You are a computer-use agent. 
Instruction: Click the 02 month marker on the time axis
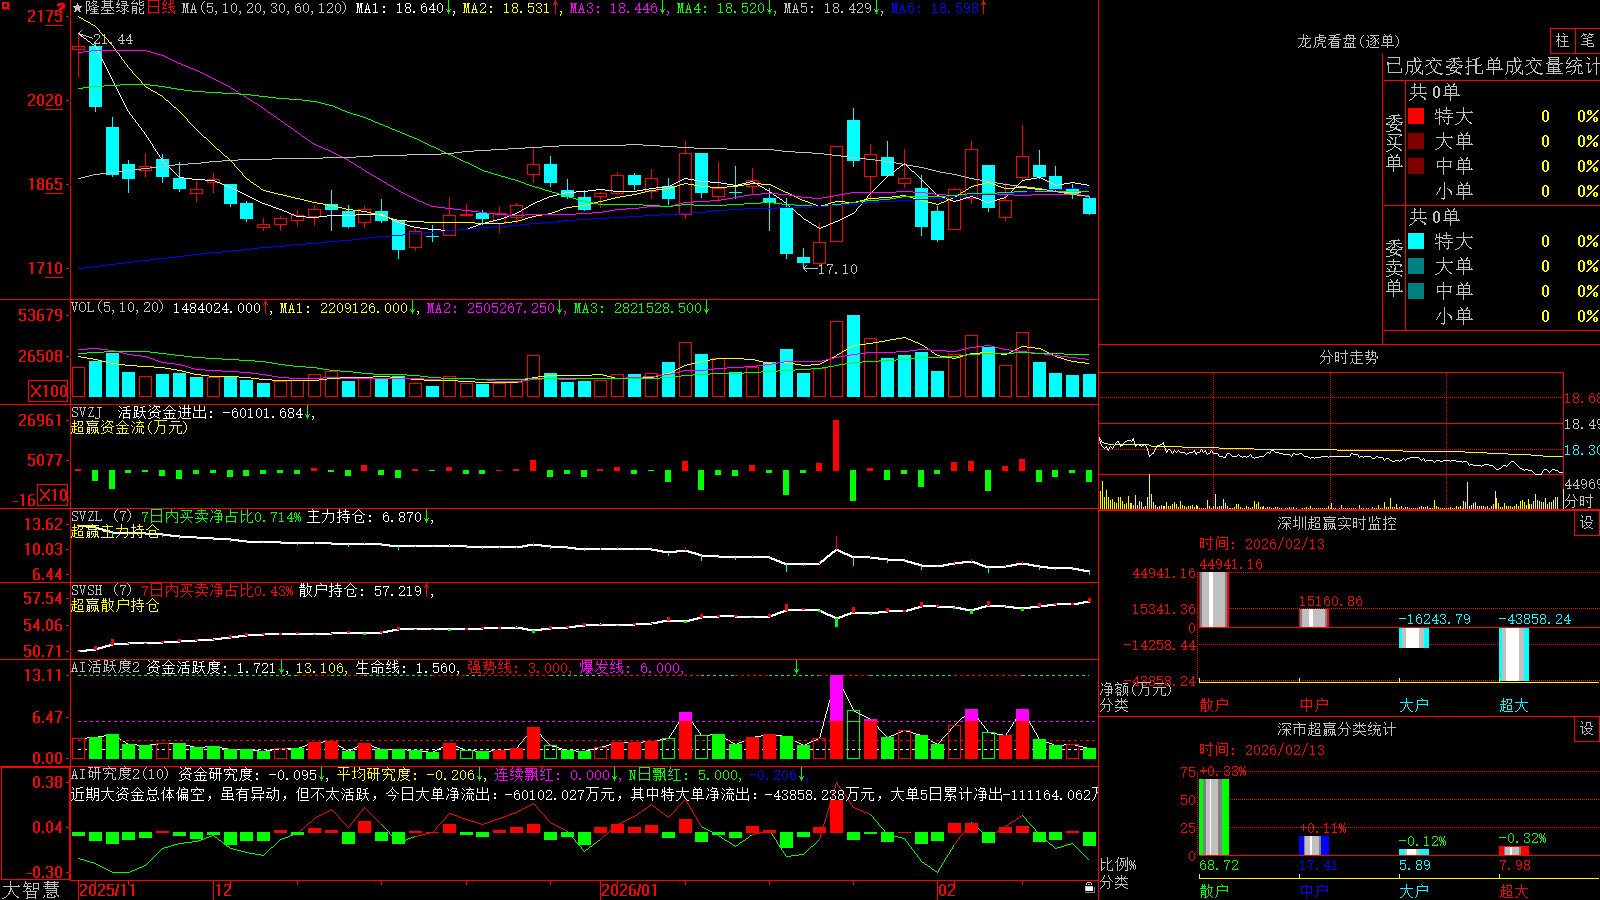pos(947,890)
